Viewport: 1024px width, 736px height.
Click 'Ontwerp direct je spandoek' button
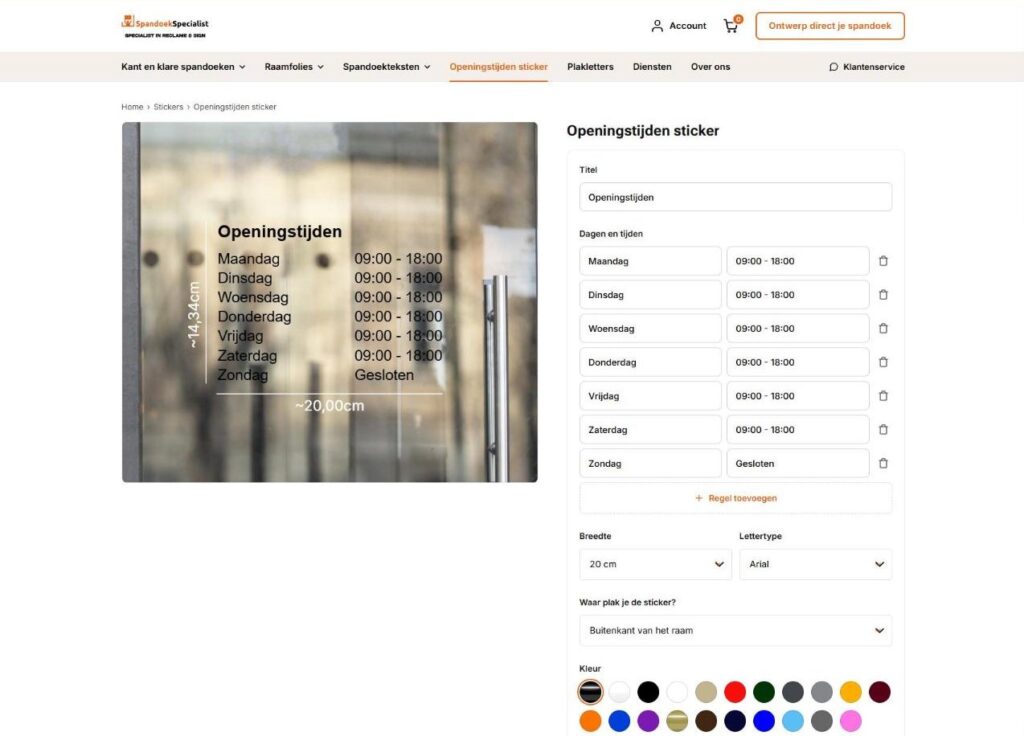(830, 26)
